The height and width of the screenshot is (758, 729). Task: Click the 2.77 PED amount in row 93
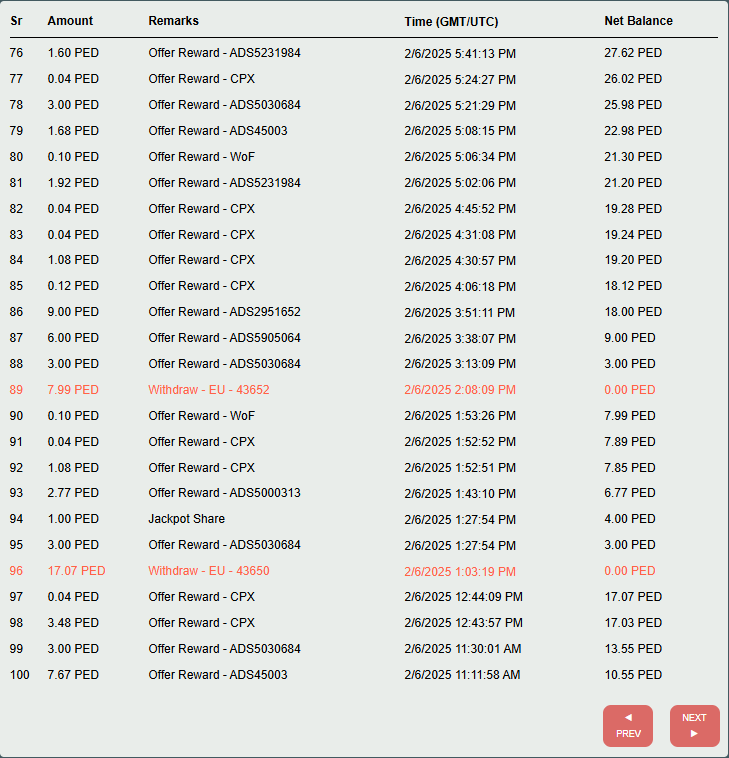point(73,493)
